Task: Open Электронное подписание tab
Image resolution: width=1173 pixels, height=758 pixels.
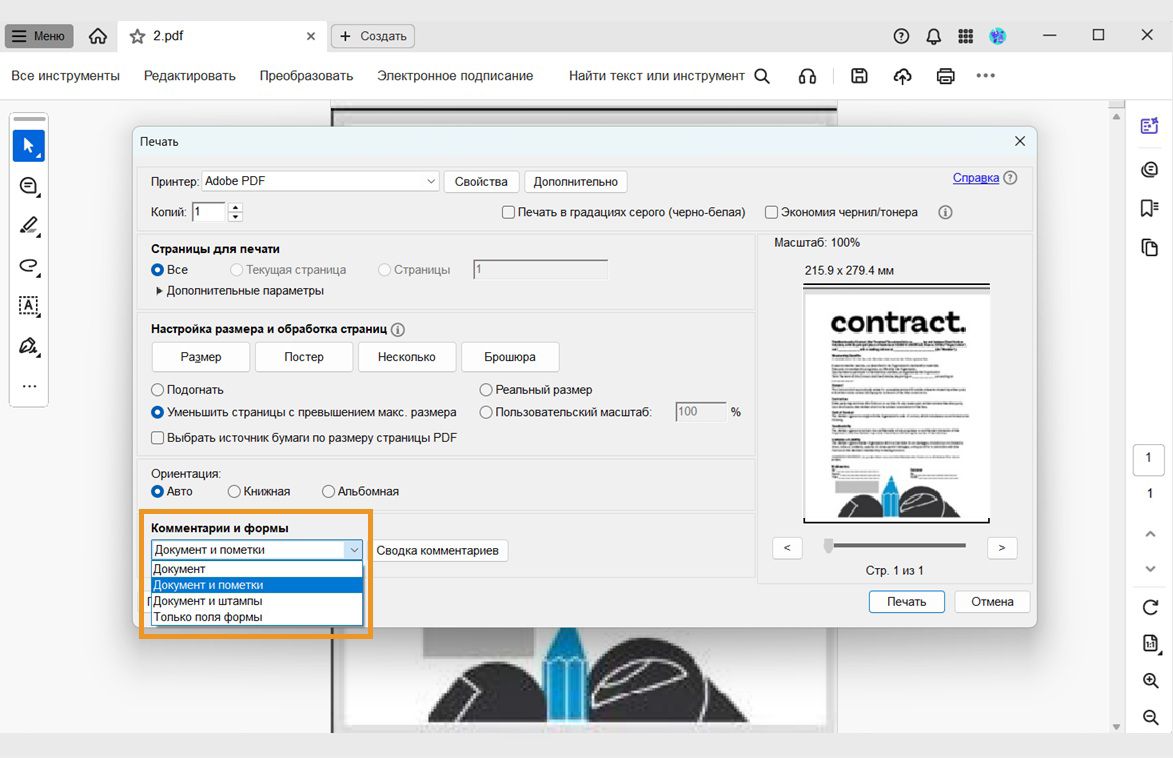Action: point(455,76)
